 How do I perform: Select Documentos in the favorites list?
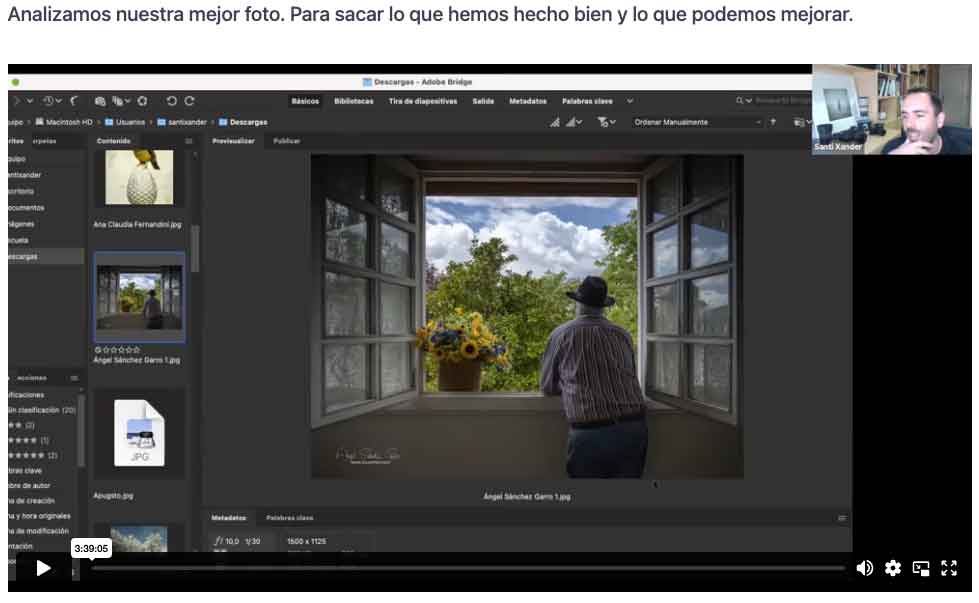pos(26,208)
